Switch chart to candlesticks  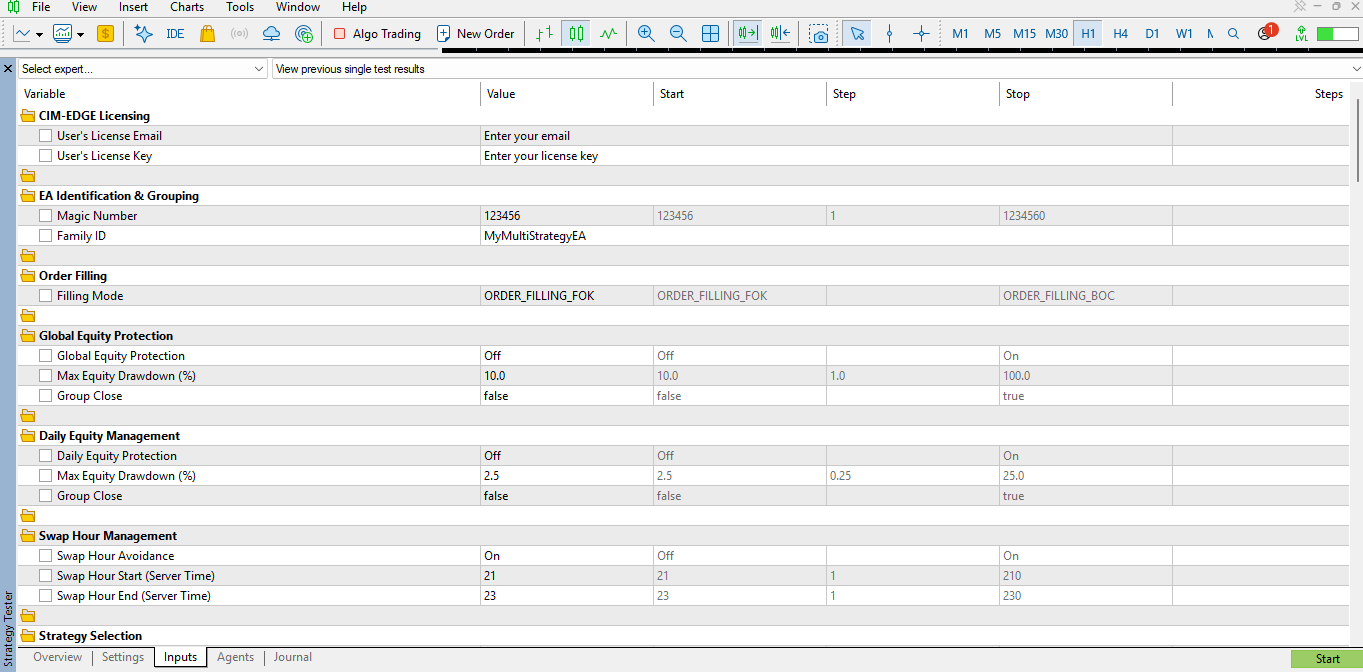click(x=576, y=33)
